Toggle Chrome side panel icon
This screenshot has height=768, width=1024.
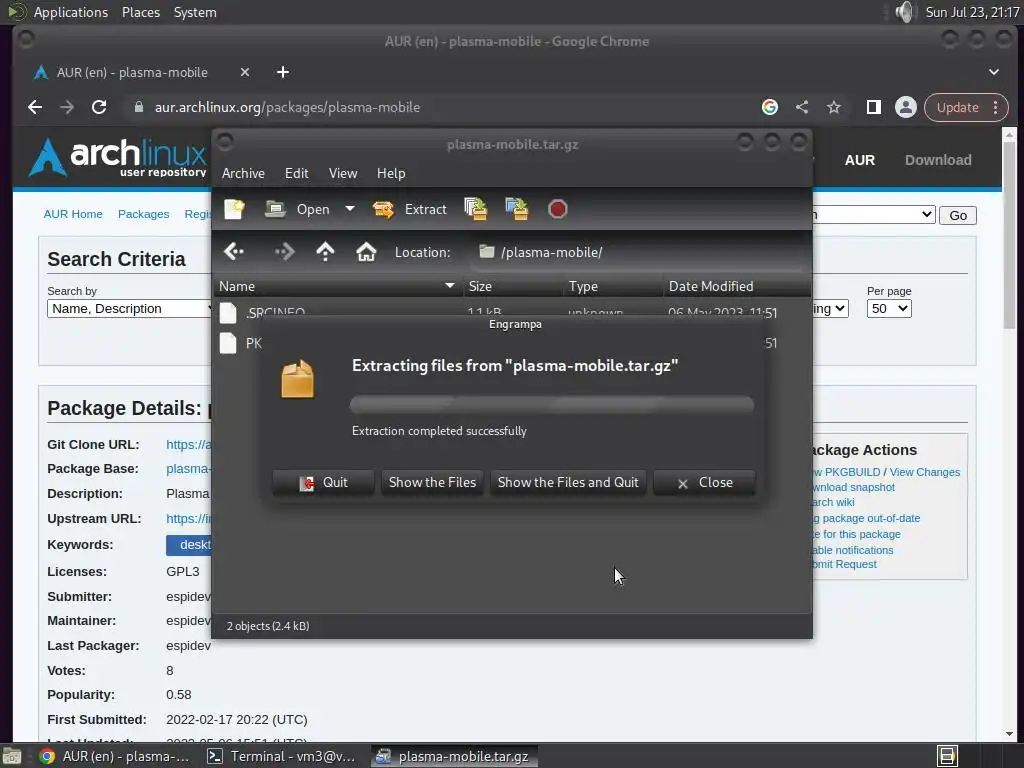point(874,107)
